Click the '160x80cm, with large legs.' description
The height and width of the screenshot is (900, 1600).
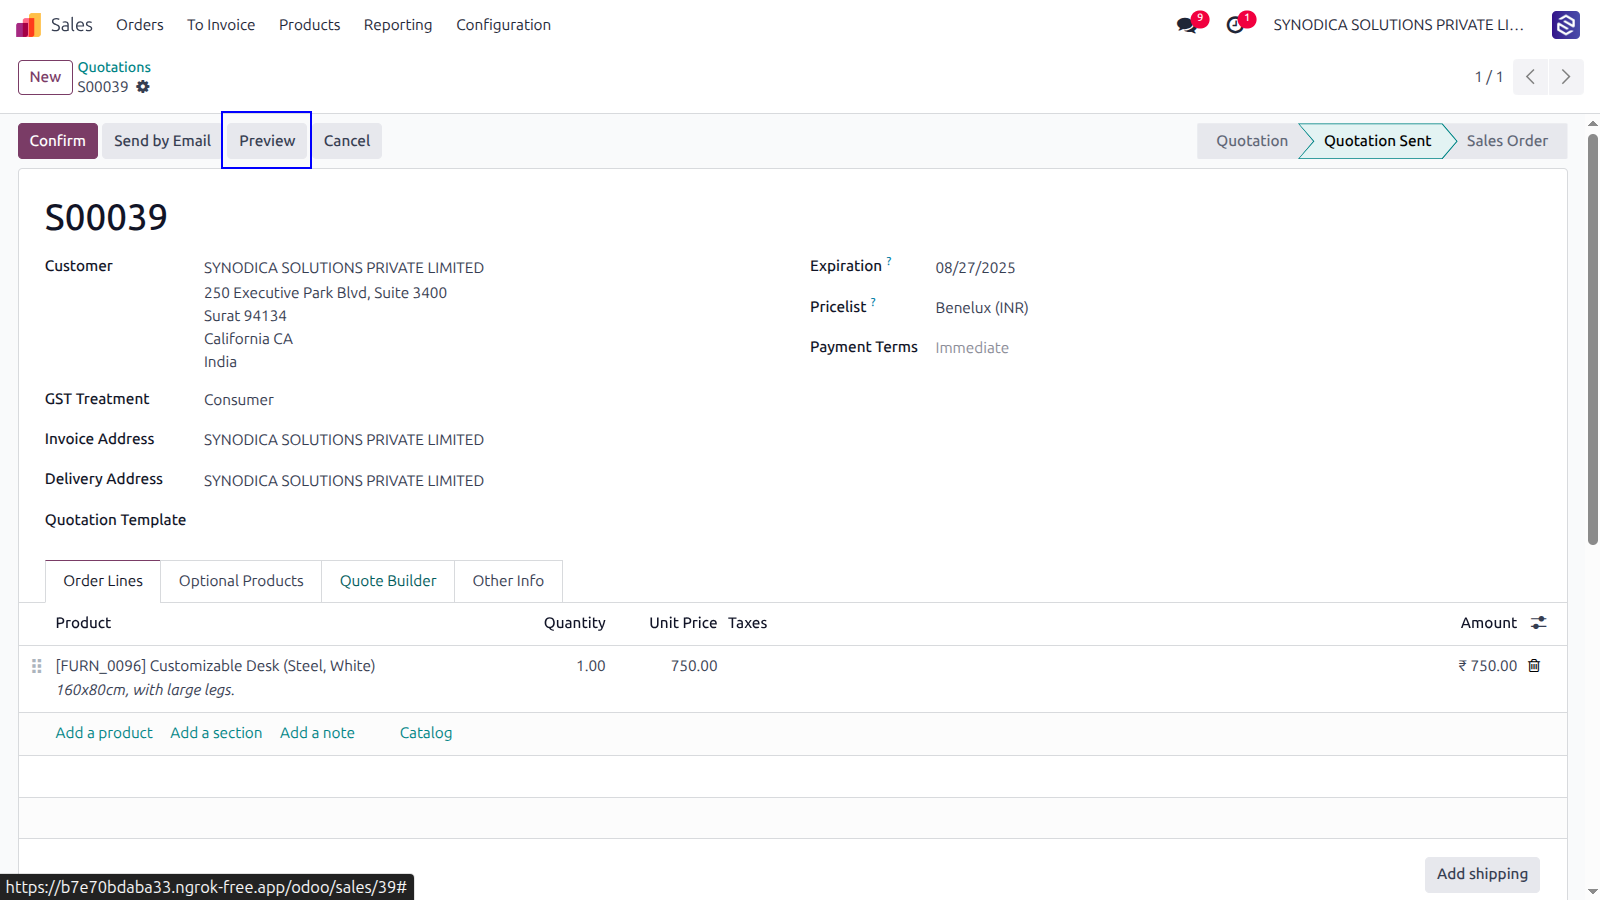[145, 690]
